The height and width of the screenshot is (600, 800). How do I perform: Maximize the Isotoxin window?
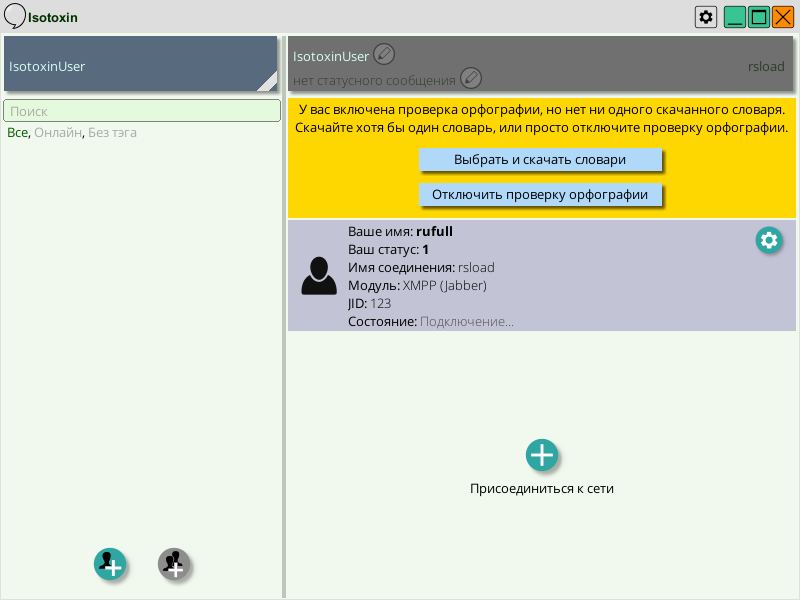point(759,17)
